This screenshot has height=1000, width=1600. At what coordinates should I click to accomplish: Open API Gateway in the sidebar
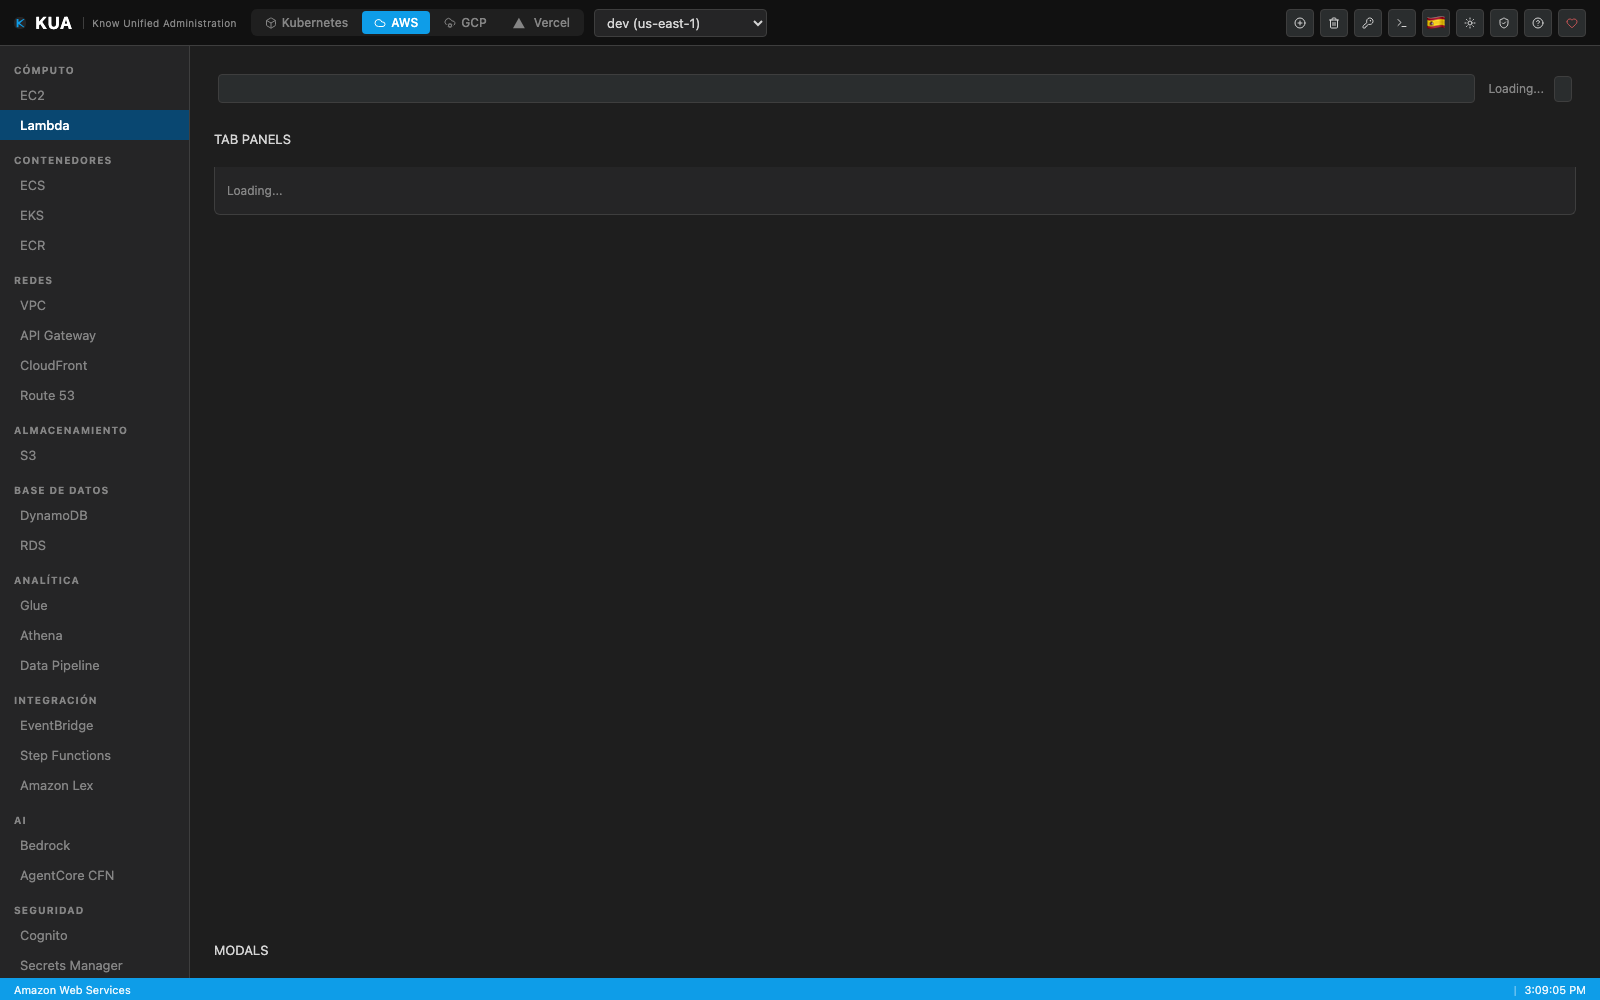coord(95,336)
